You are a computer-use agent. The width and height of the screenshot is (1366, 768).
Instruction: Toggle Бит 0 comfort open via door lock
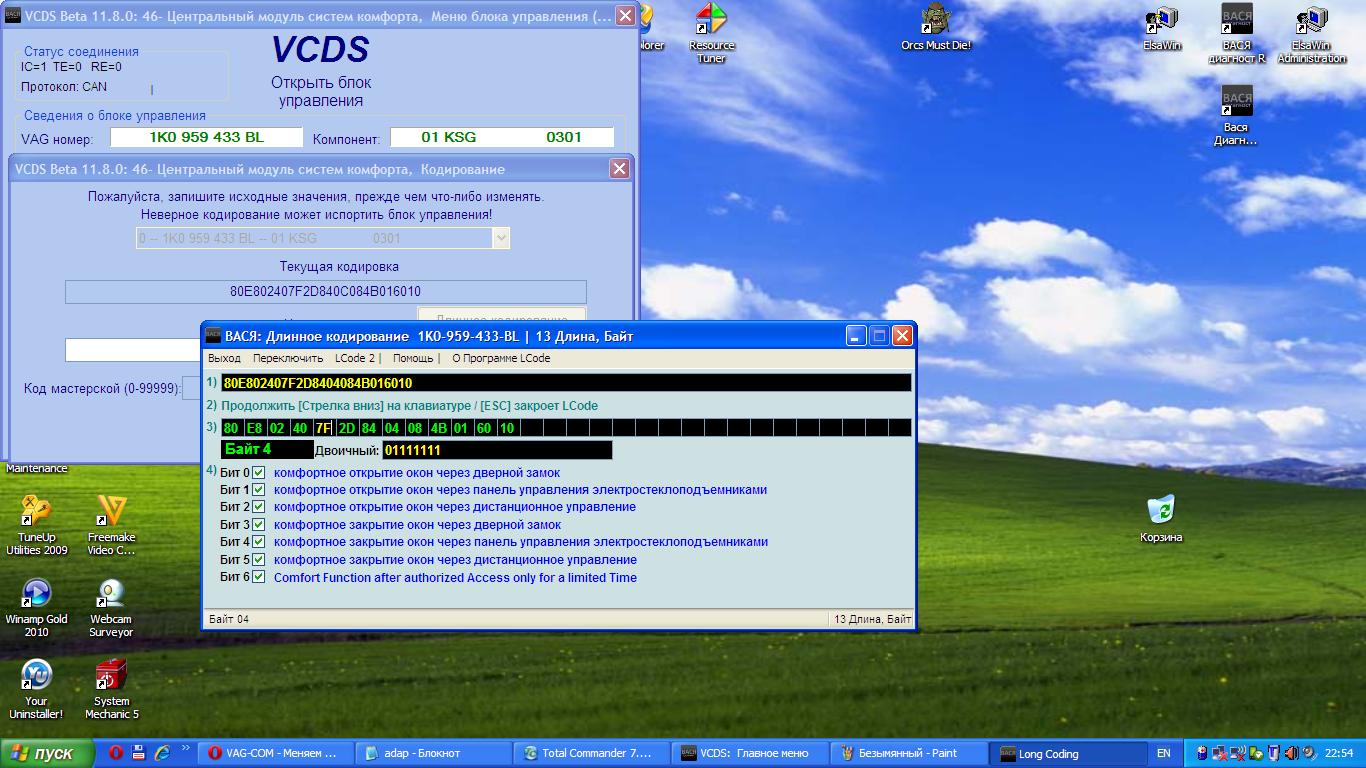click(259, 473)
